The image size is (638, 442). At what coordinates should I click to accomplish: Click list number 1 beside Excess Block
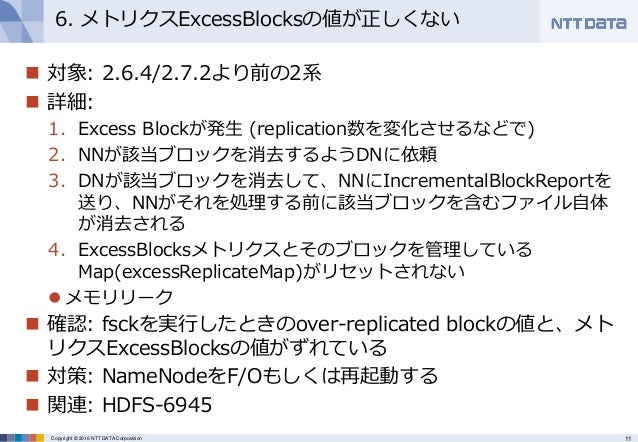click(57, 129)
